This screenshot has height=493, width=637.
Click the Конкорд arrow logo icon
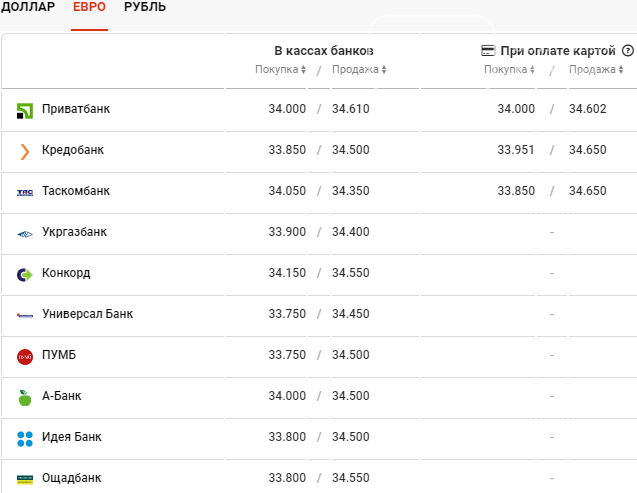click(x=25, y=275)
